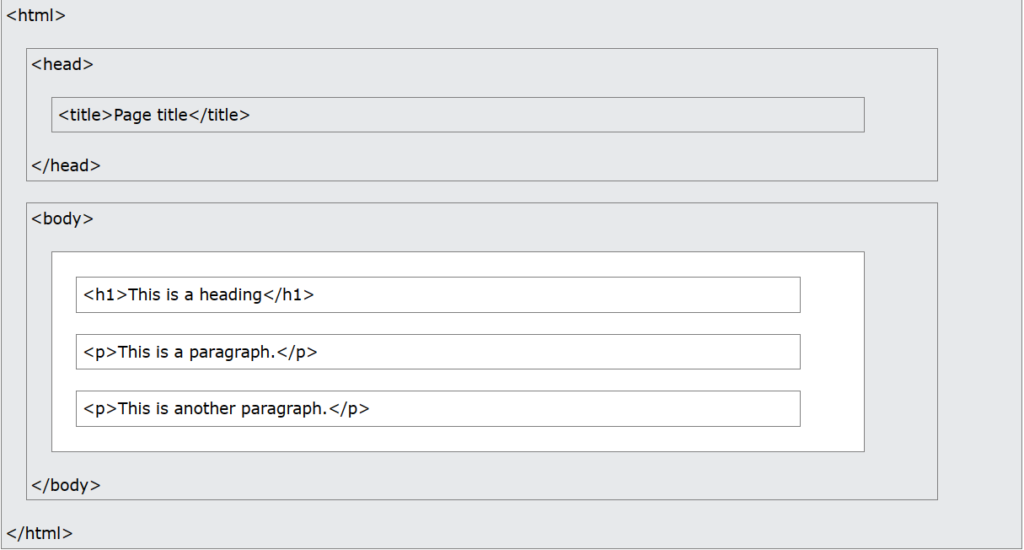The height and width of the screenshot is (550, 1024).
Task: Select the closing </h1> tag
Action: coord(288,295)
